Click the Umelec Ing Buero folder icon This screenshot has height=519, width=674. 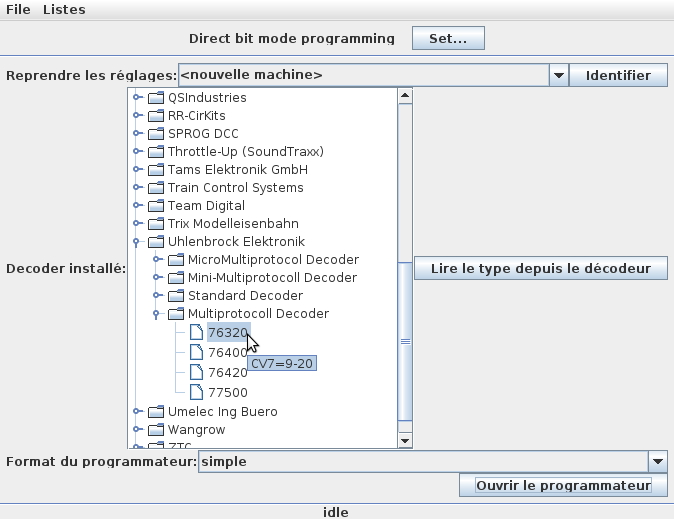coord(156,412)
